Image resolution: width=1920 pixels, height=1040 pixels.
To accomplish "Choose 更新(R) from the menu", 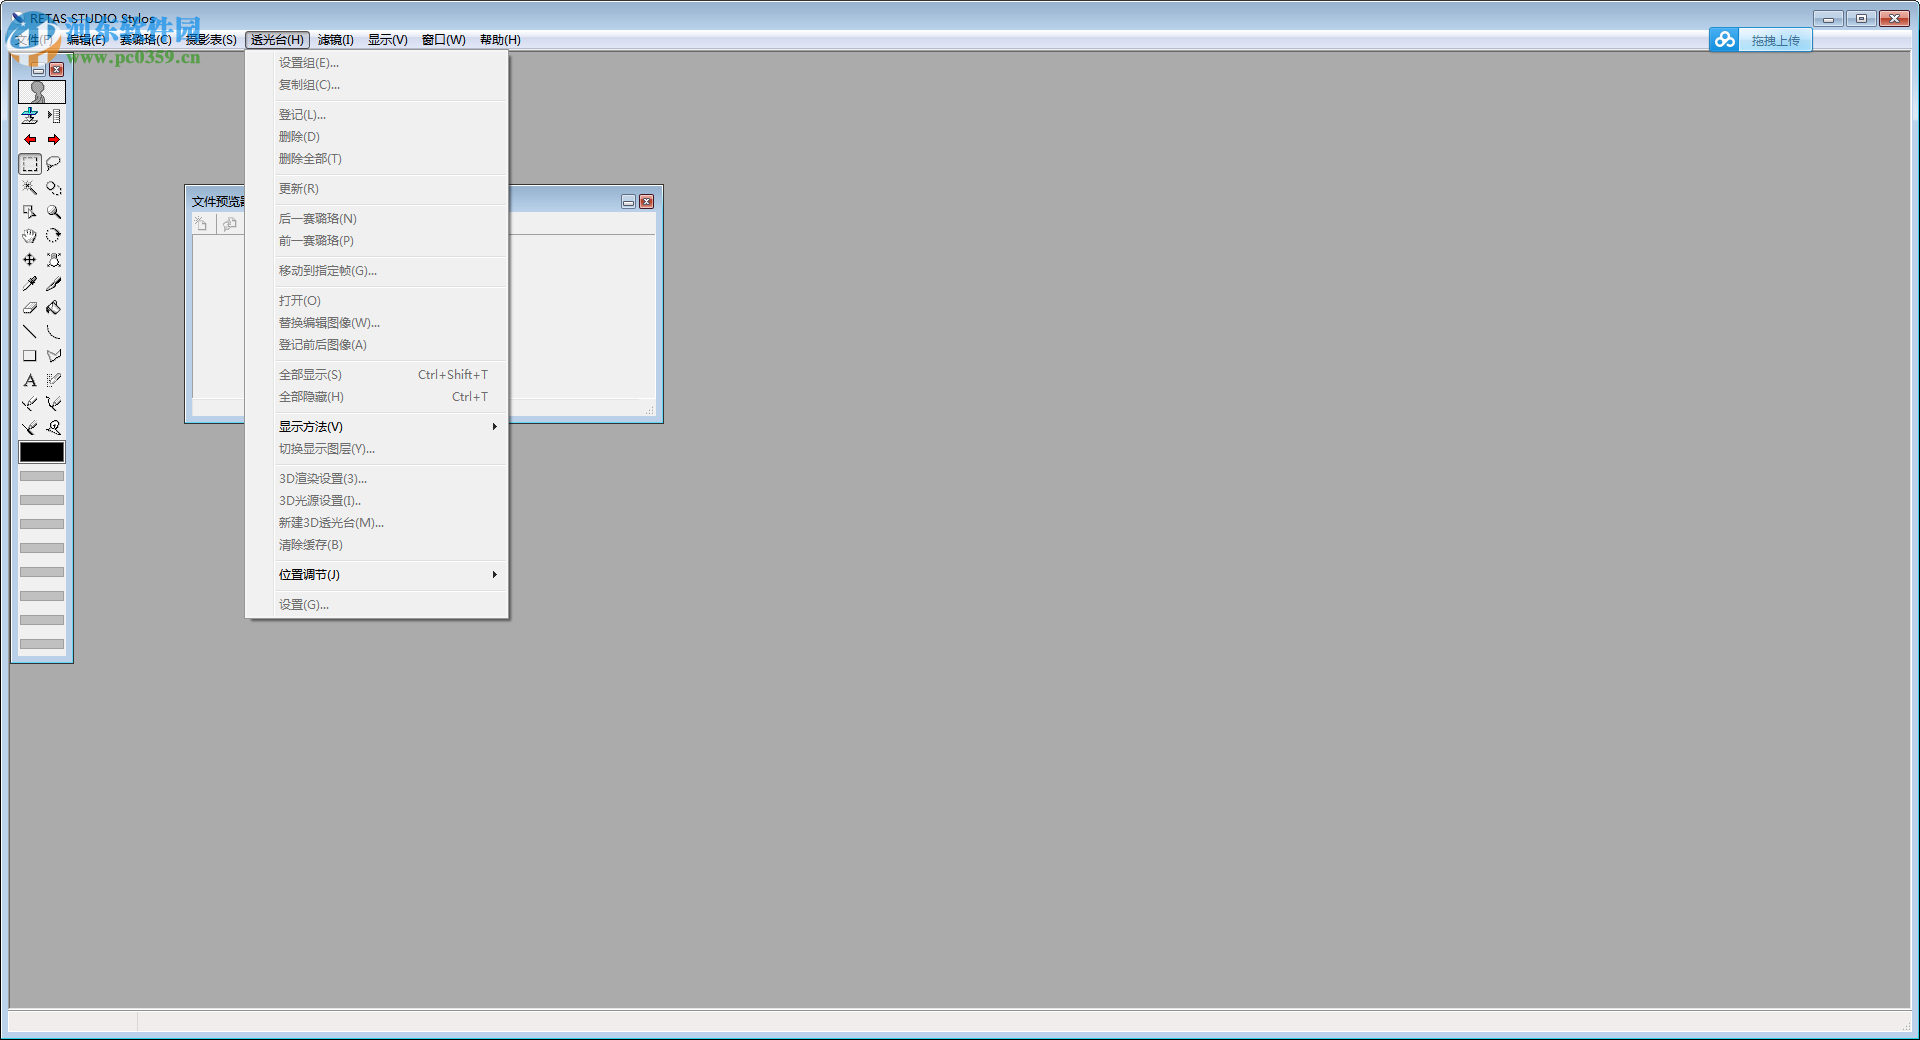I will (377, 189).
